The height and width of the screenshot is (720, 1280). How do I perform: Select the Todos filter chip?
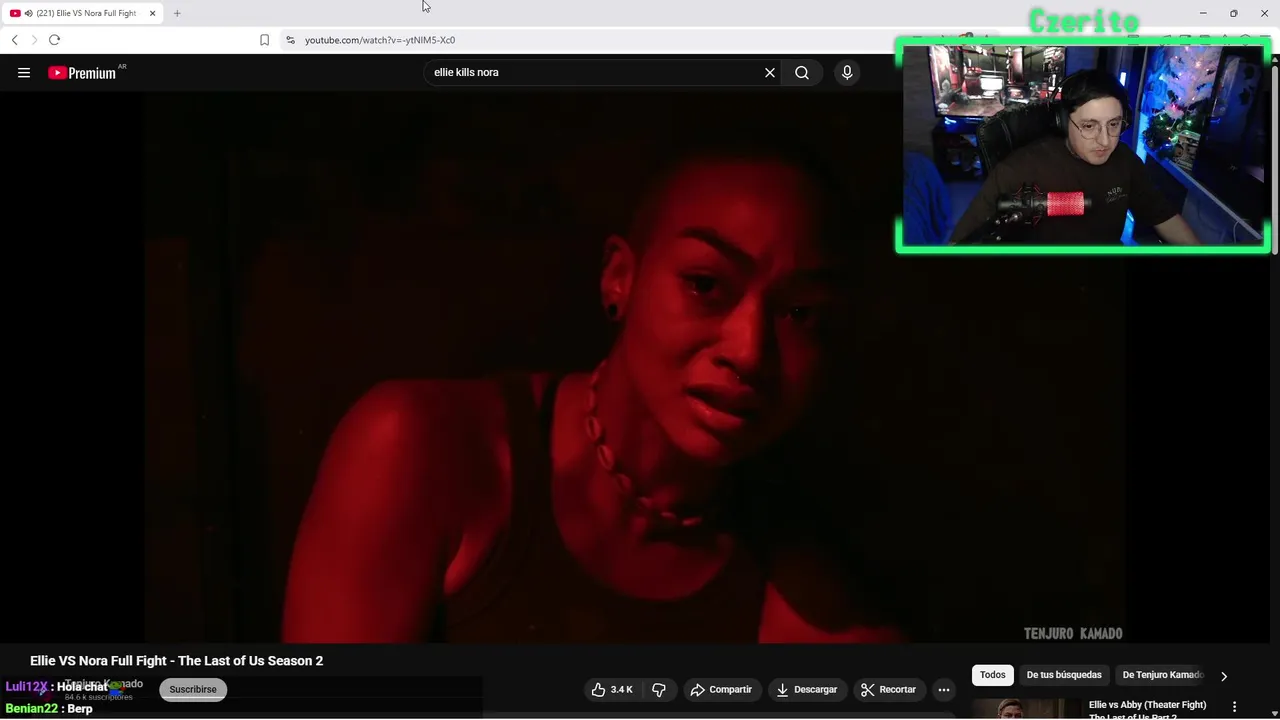[993, 675]
